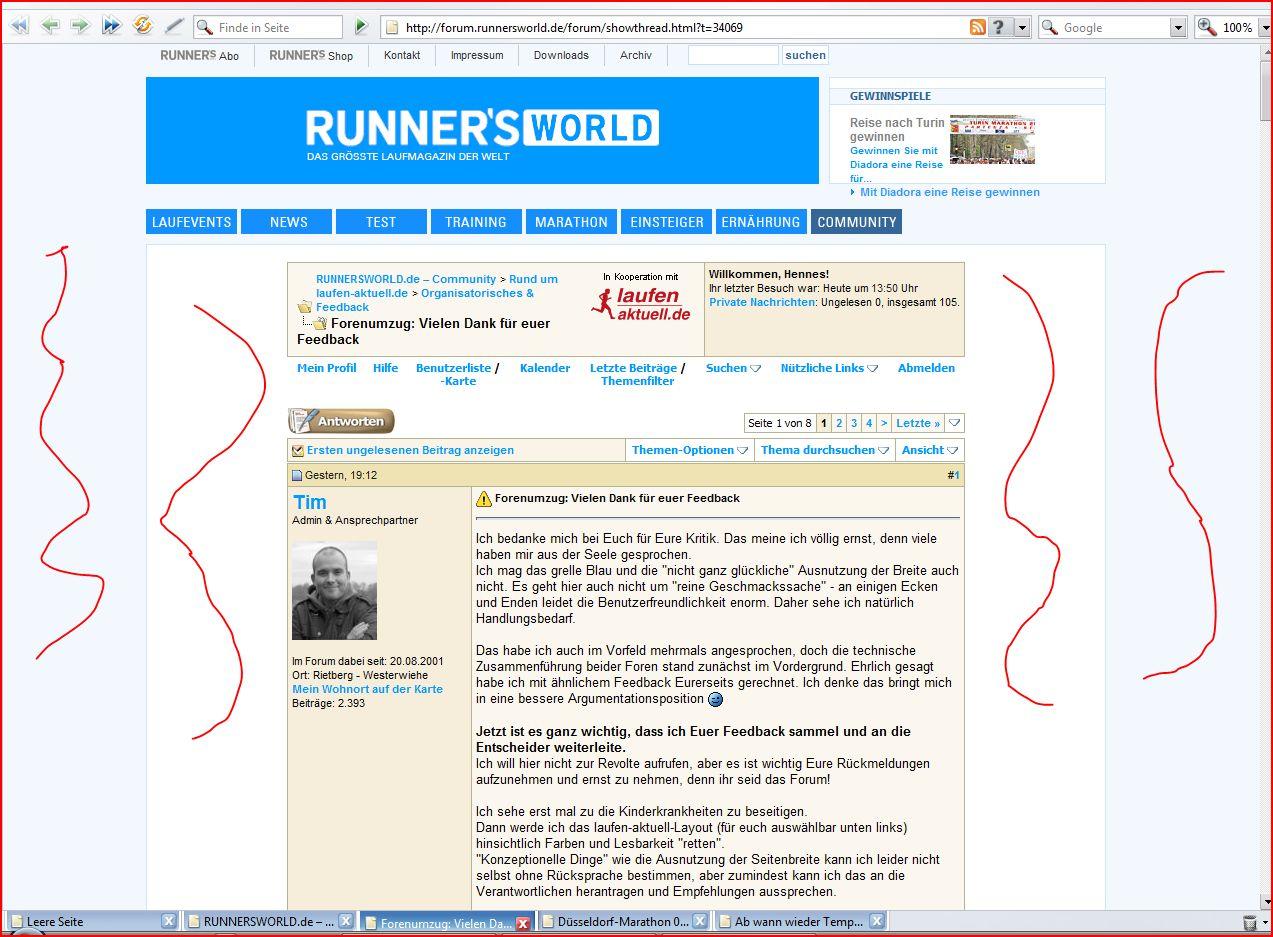
Task: Go back with the green back arrow
Action: tap(49, 27)
